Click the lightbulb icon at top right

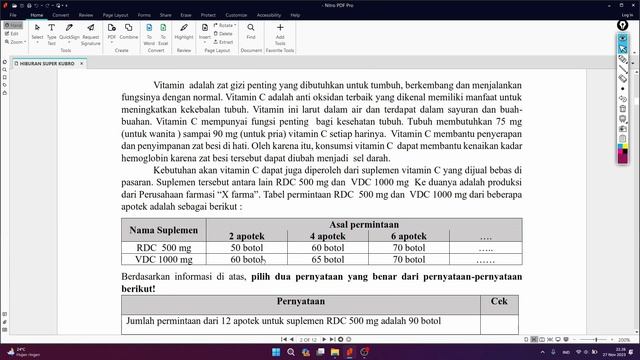tap(622, 25)
